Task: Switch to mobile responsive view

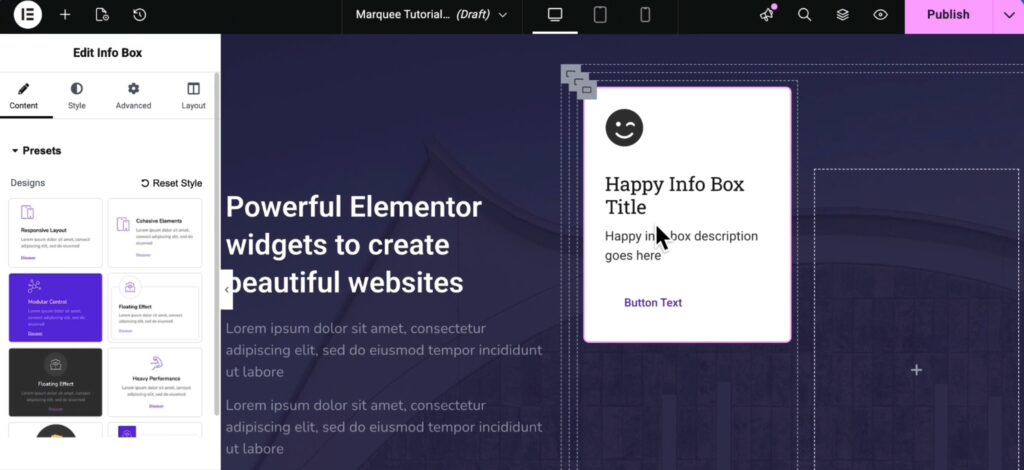Action: 645,15
